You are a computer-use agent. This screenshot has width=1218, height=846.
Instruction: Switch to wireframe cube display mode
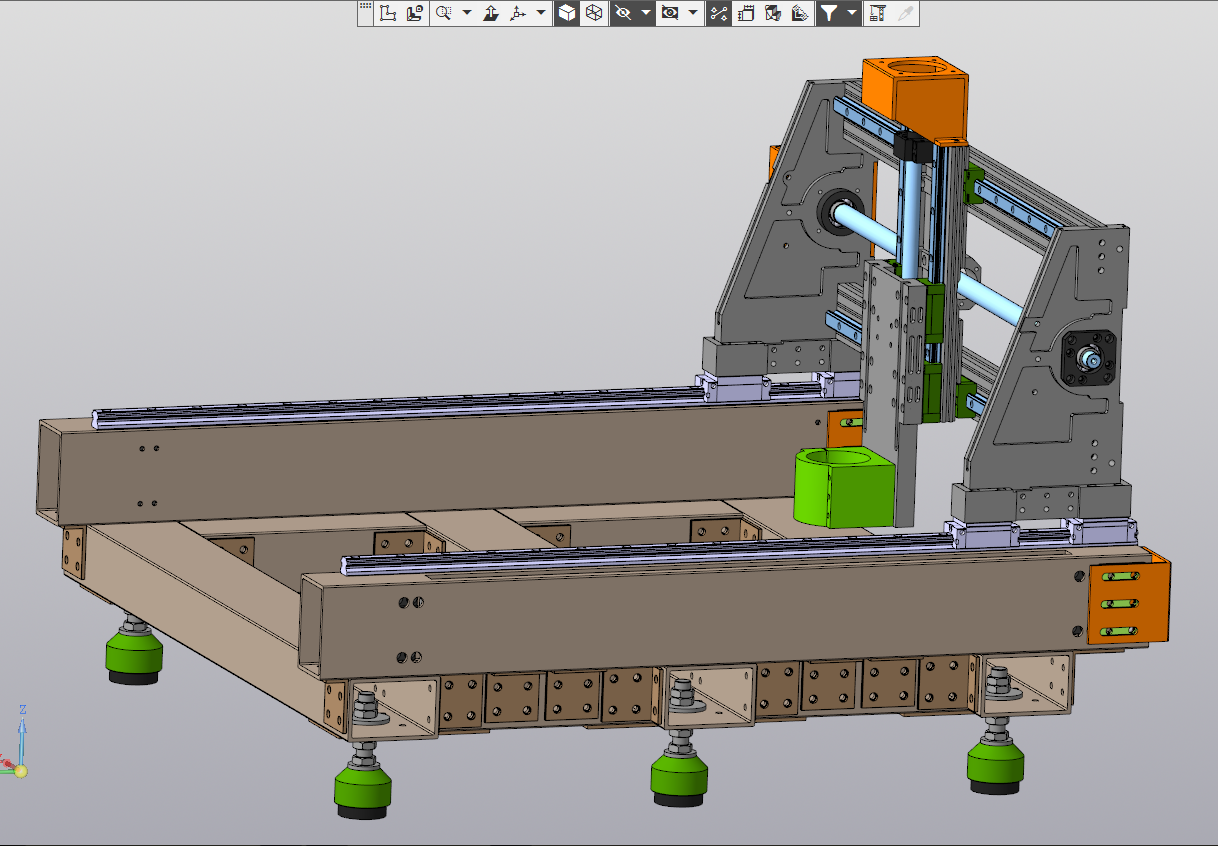click(594, 13)
